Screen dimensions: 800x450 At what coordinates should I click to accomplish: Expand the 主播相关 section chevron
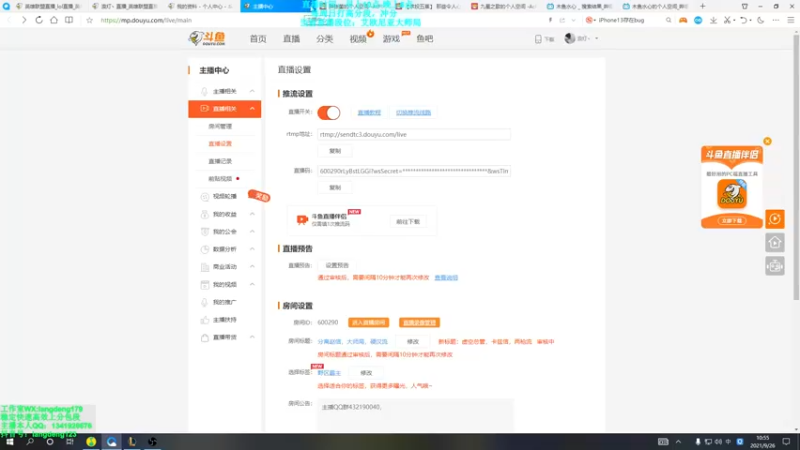(x=252, y=91)
